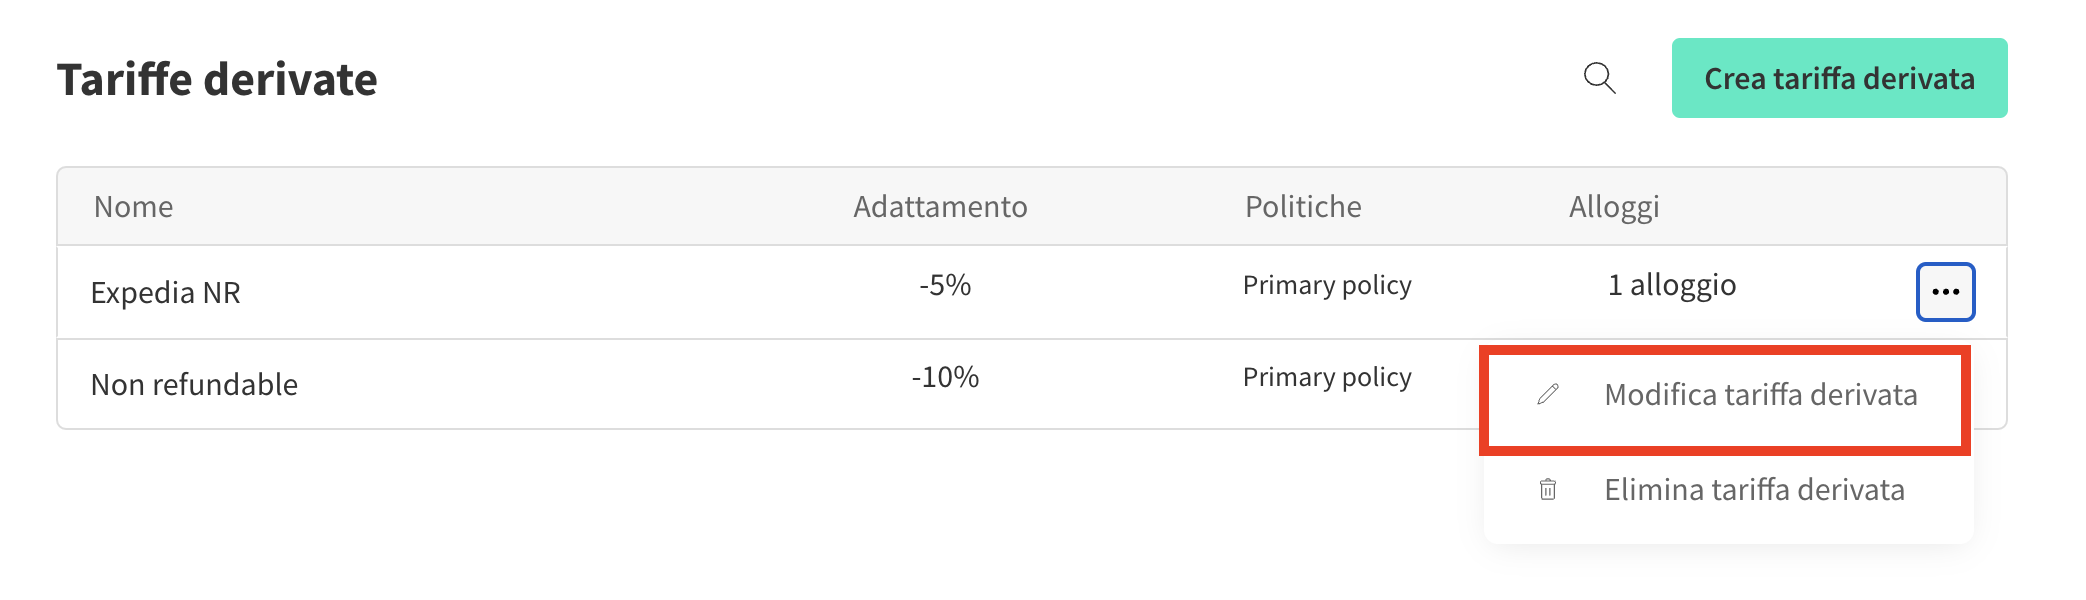Click Primary policy in the Non refundable row
The height and width of the screenshot is (600, 2086).
click(1327, 378)
